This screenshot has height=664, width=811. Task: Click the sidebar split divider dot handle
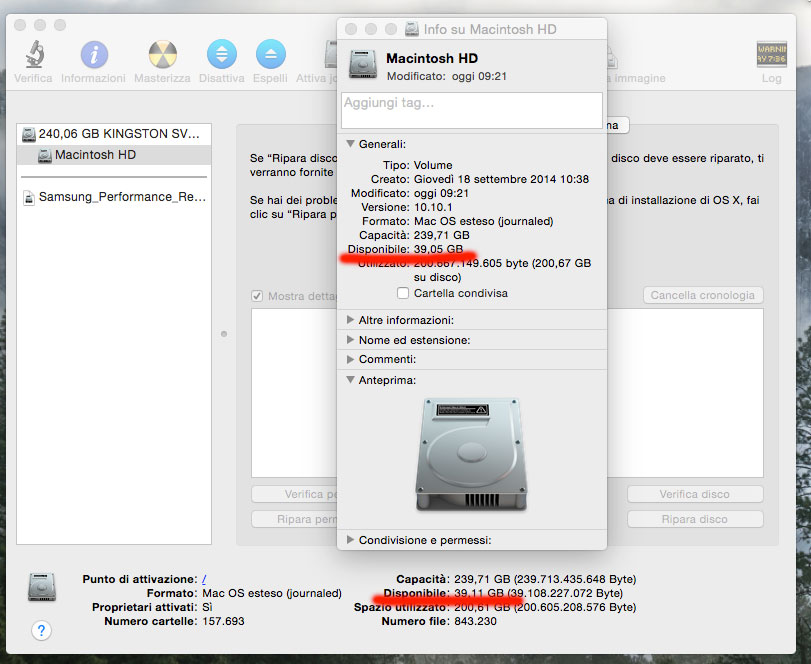(x=224, y=334)
